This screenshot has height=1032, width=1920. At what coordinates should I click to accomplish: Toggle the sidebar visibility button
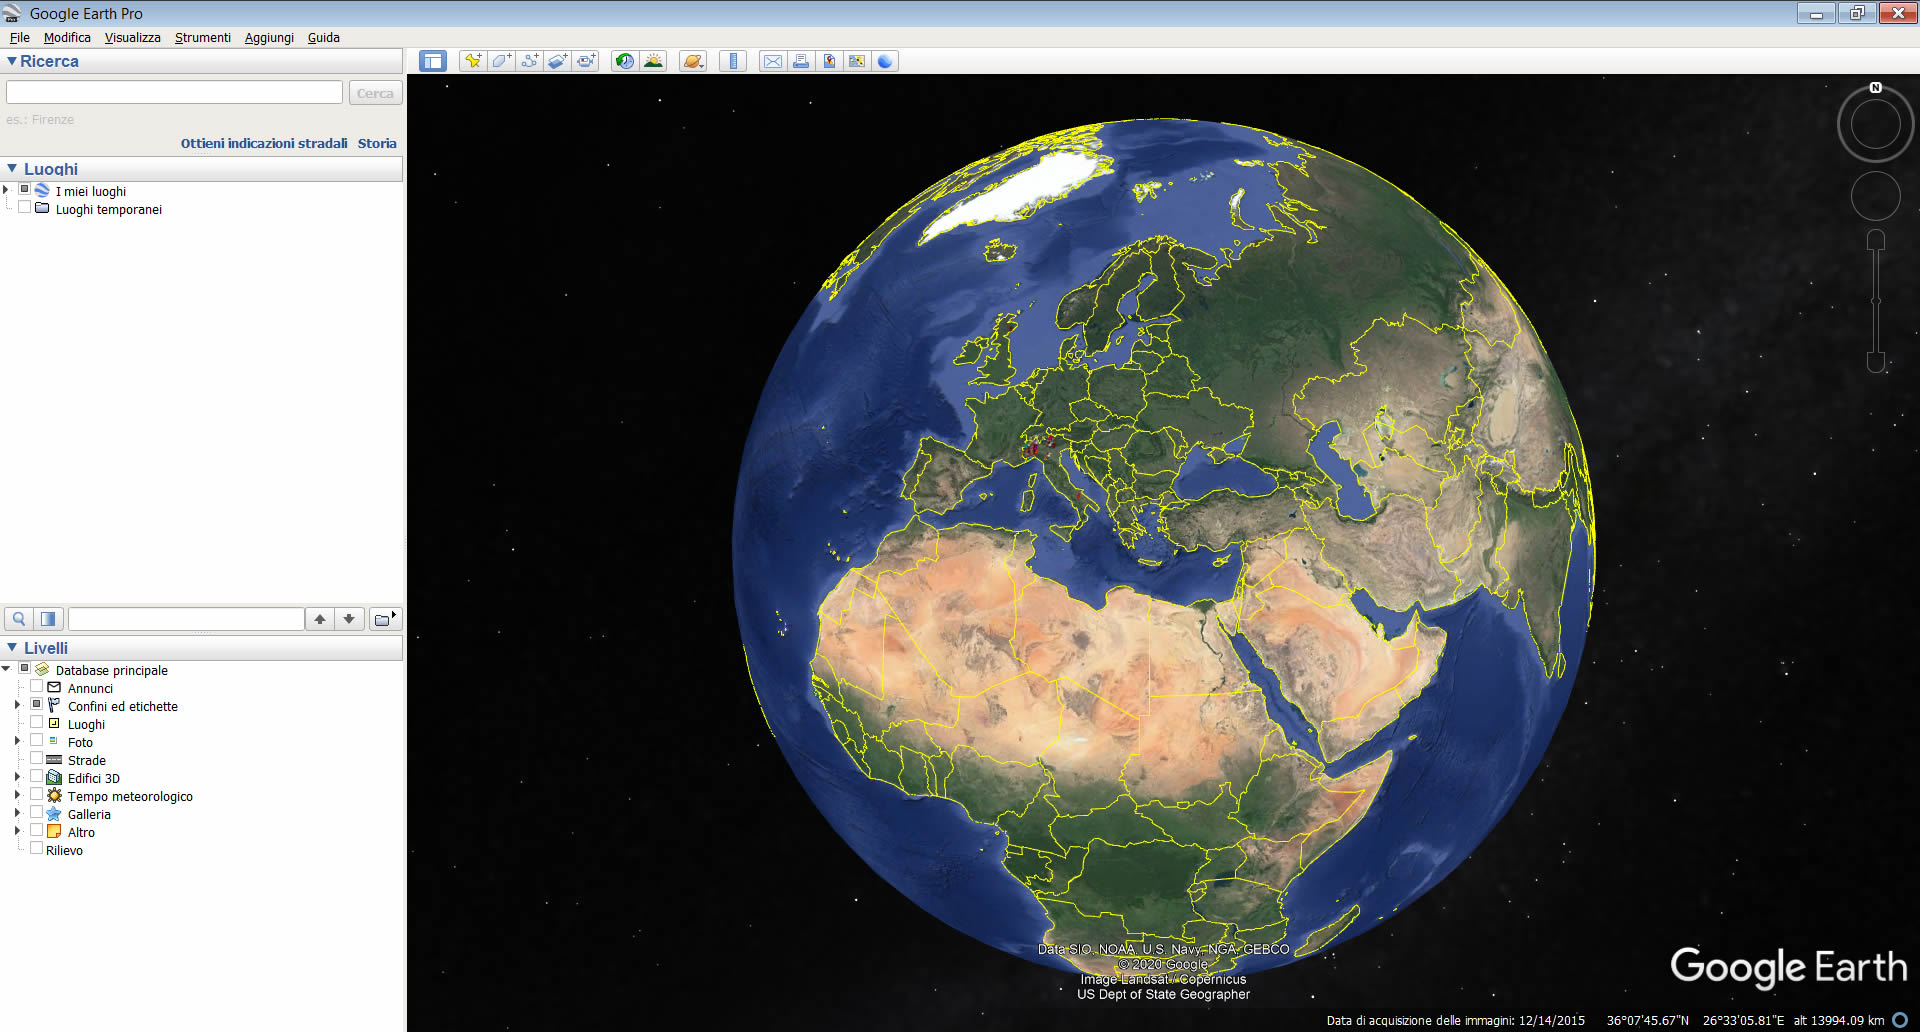click(x=433, y=61)
